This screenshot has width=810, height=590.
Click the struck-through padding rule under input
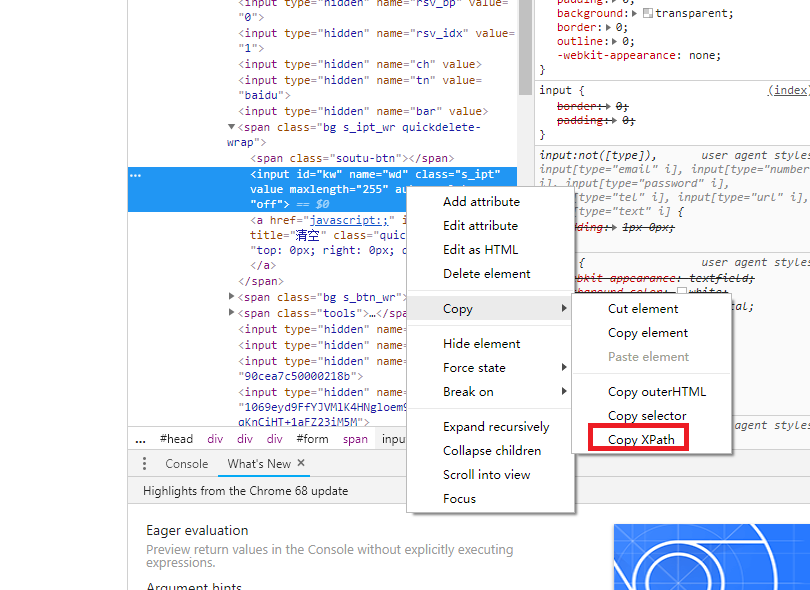click(596, 120)
